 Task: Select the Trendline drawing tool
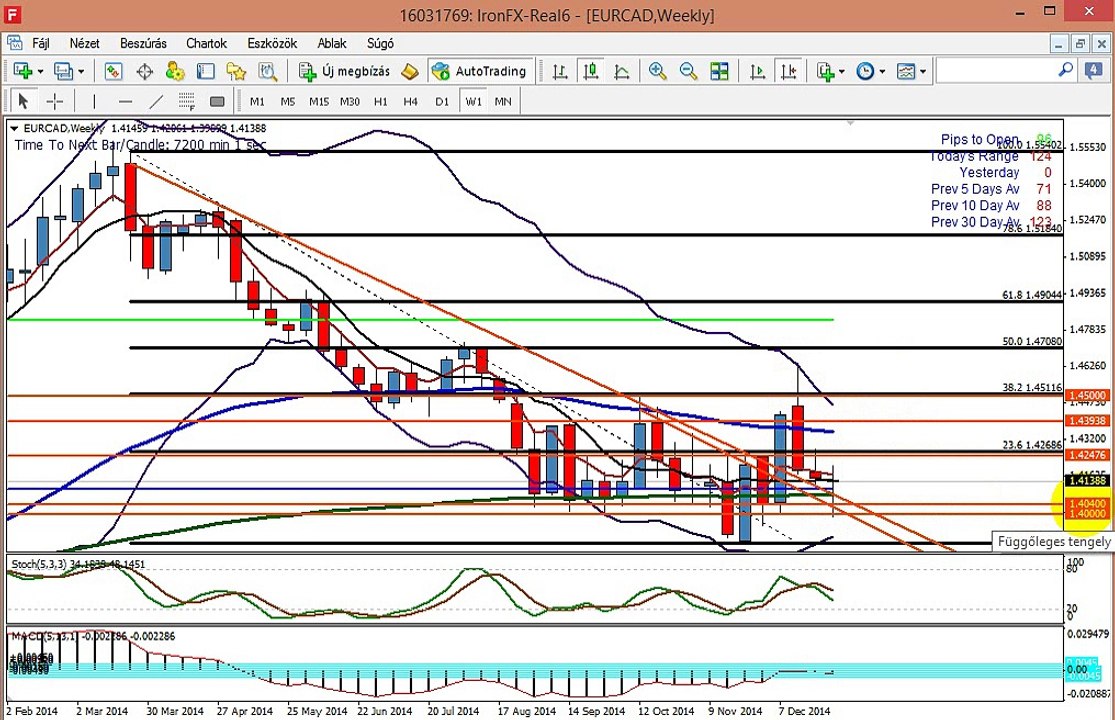(156, 102)
